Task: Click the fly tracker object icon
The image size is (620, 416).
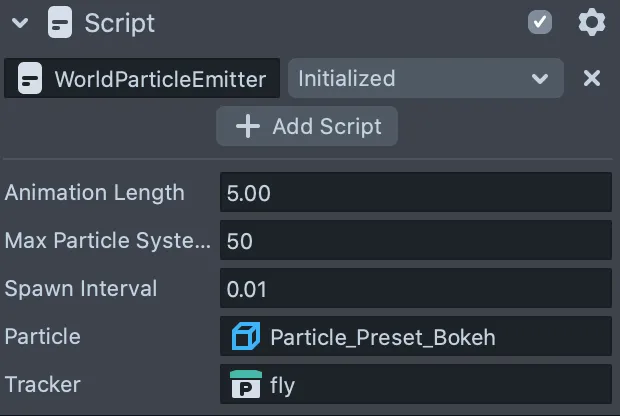Action: [246, 384]
